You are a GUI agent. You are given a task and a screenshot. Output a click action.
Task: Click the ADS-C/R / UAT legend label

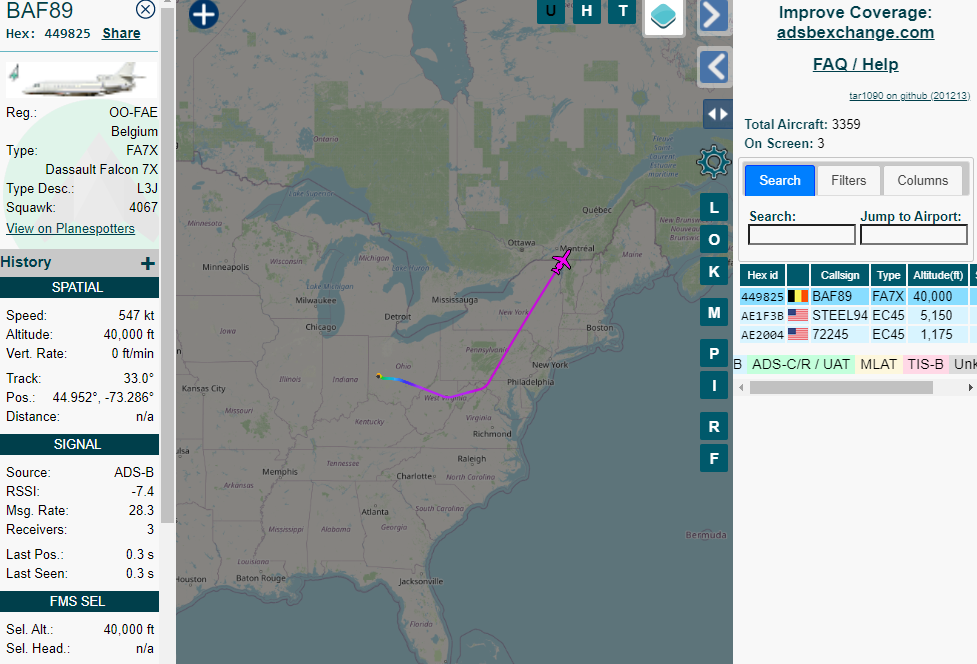[801, 364]
